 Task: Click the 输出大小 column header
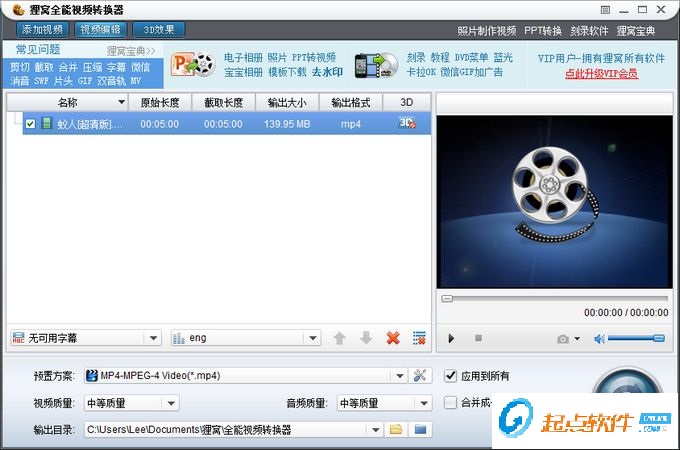(287, 102)
